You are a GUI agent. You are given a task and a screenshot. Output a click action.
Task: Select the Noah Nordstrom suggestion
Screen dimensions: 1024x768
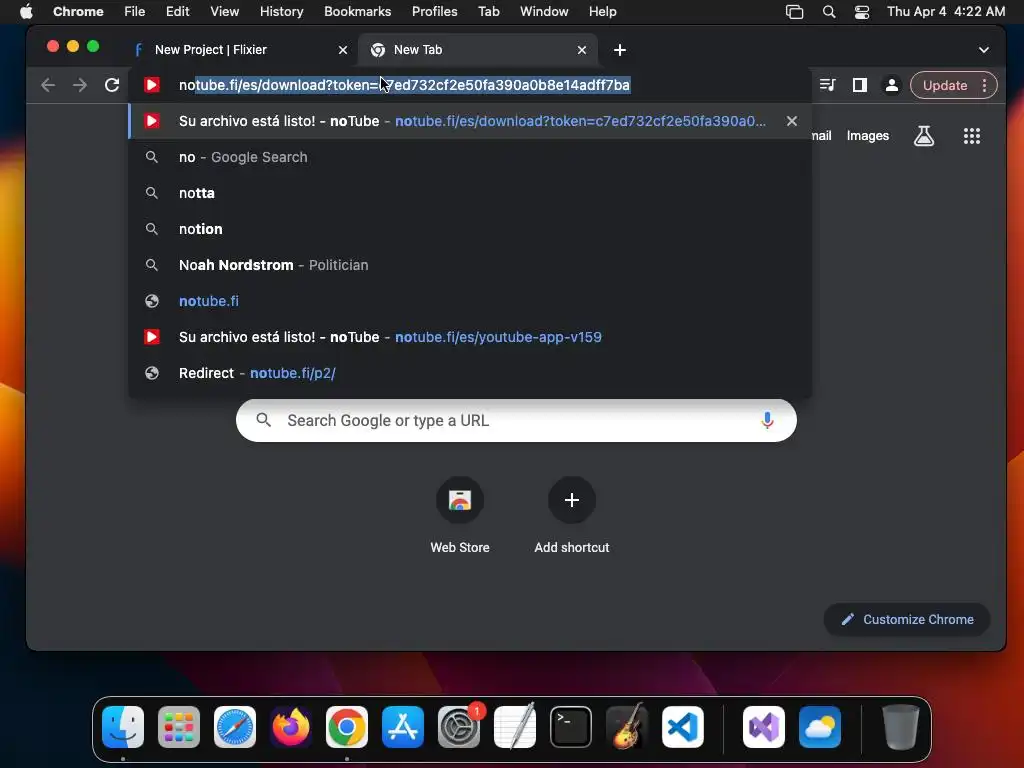[470, 264]
